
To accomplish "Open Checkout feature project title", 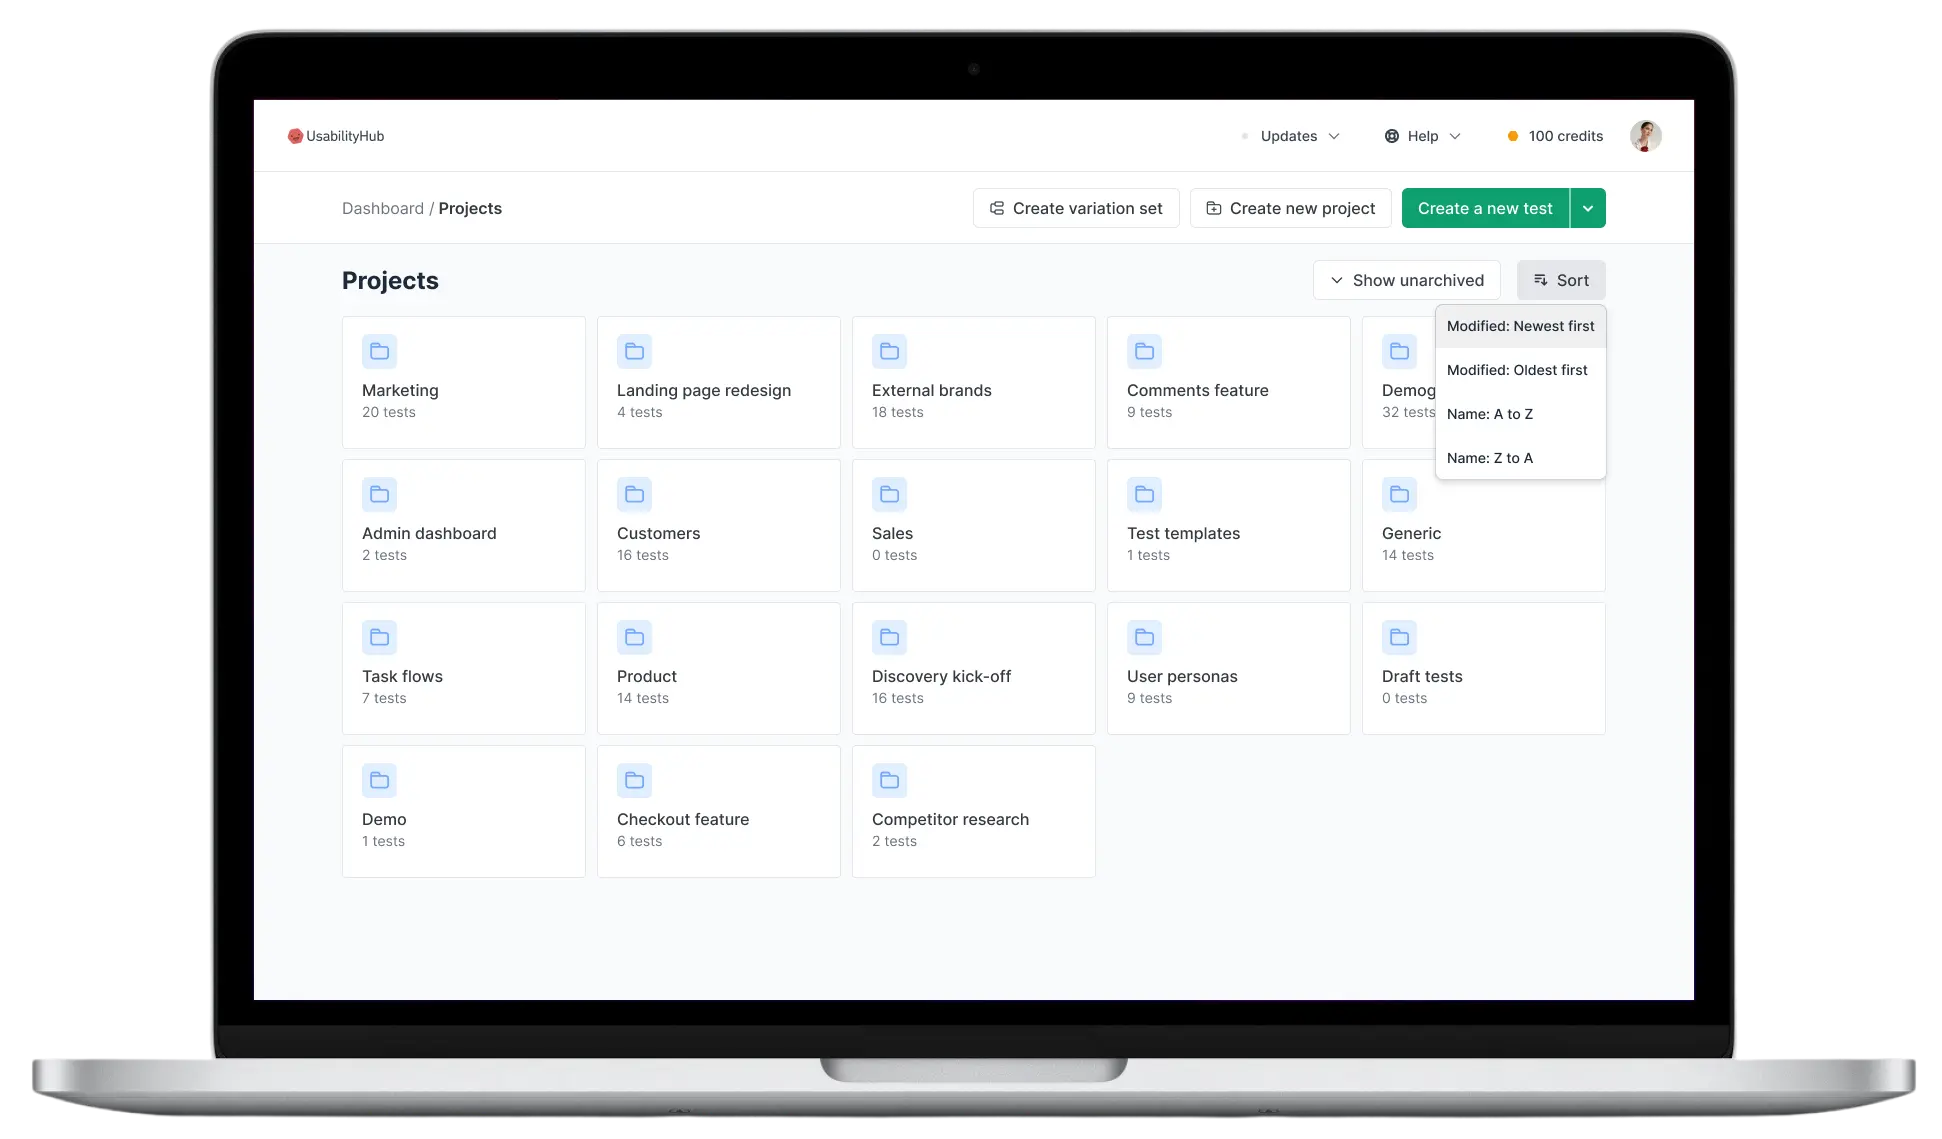I will [683, 819].
